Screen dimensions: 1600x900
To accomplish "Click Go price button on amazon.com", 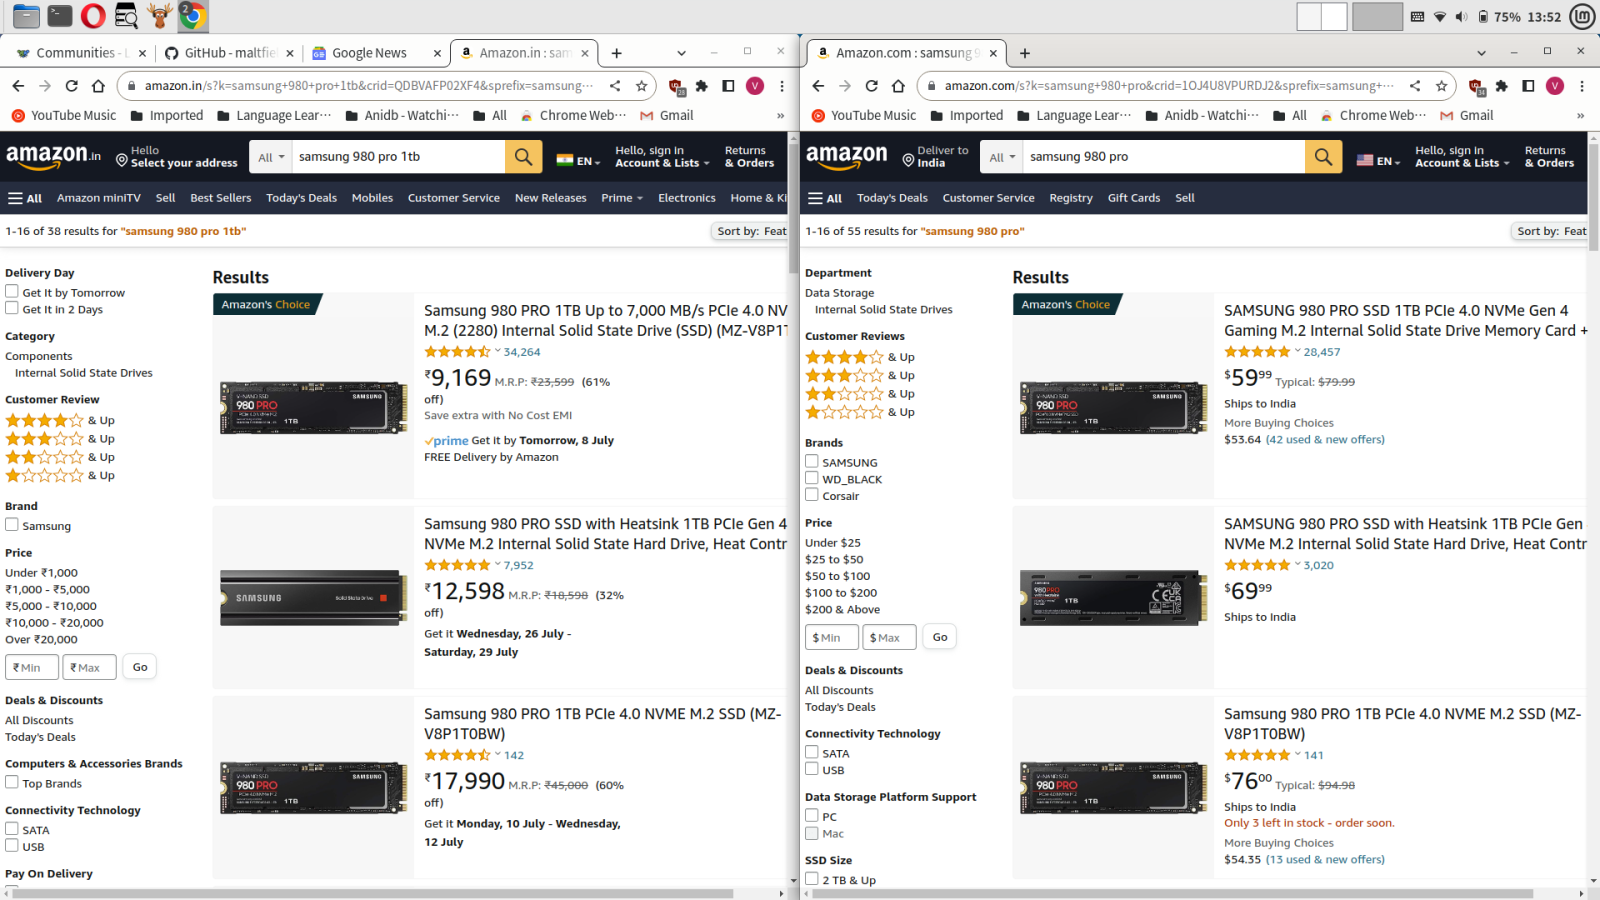I will coord(940,637).
